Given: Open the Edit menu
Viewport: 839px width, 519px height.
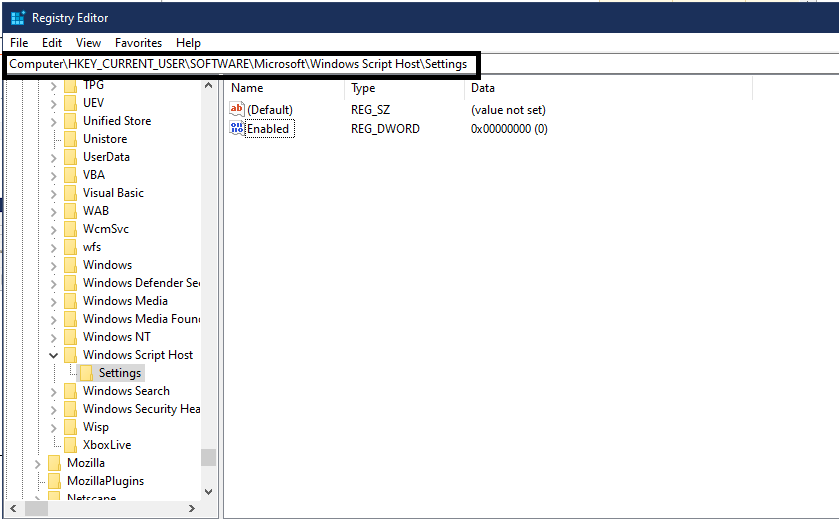Looking at the screenshot, I should click(52, 43).
